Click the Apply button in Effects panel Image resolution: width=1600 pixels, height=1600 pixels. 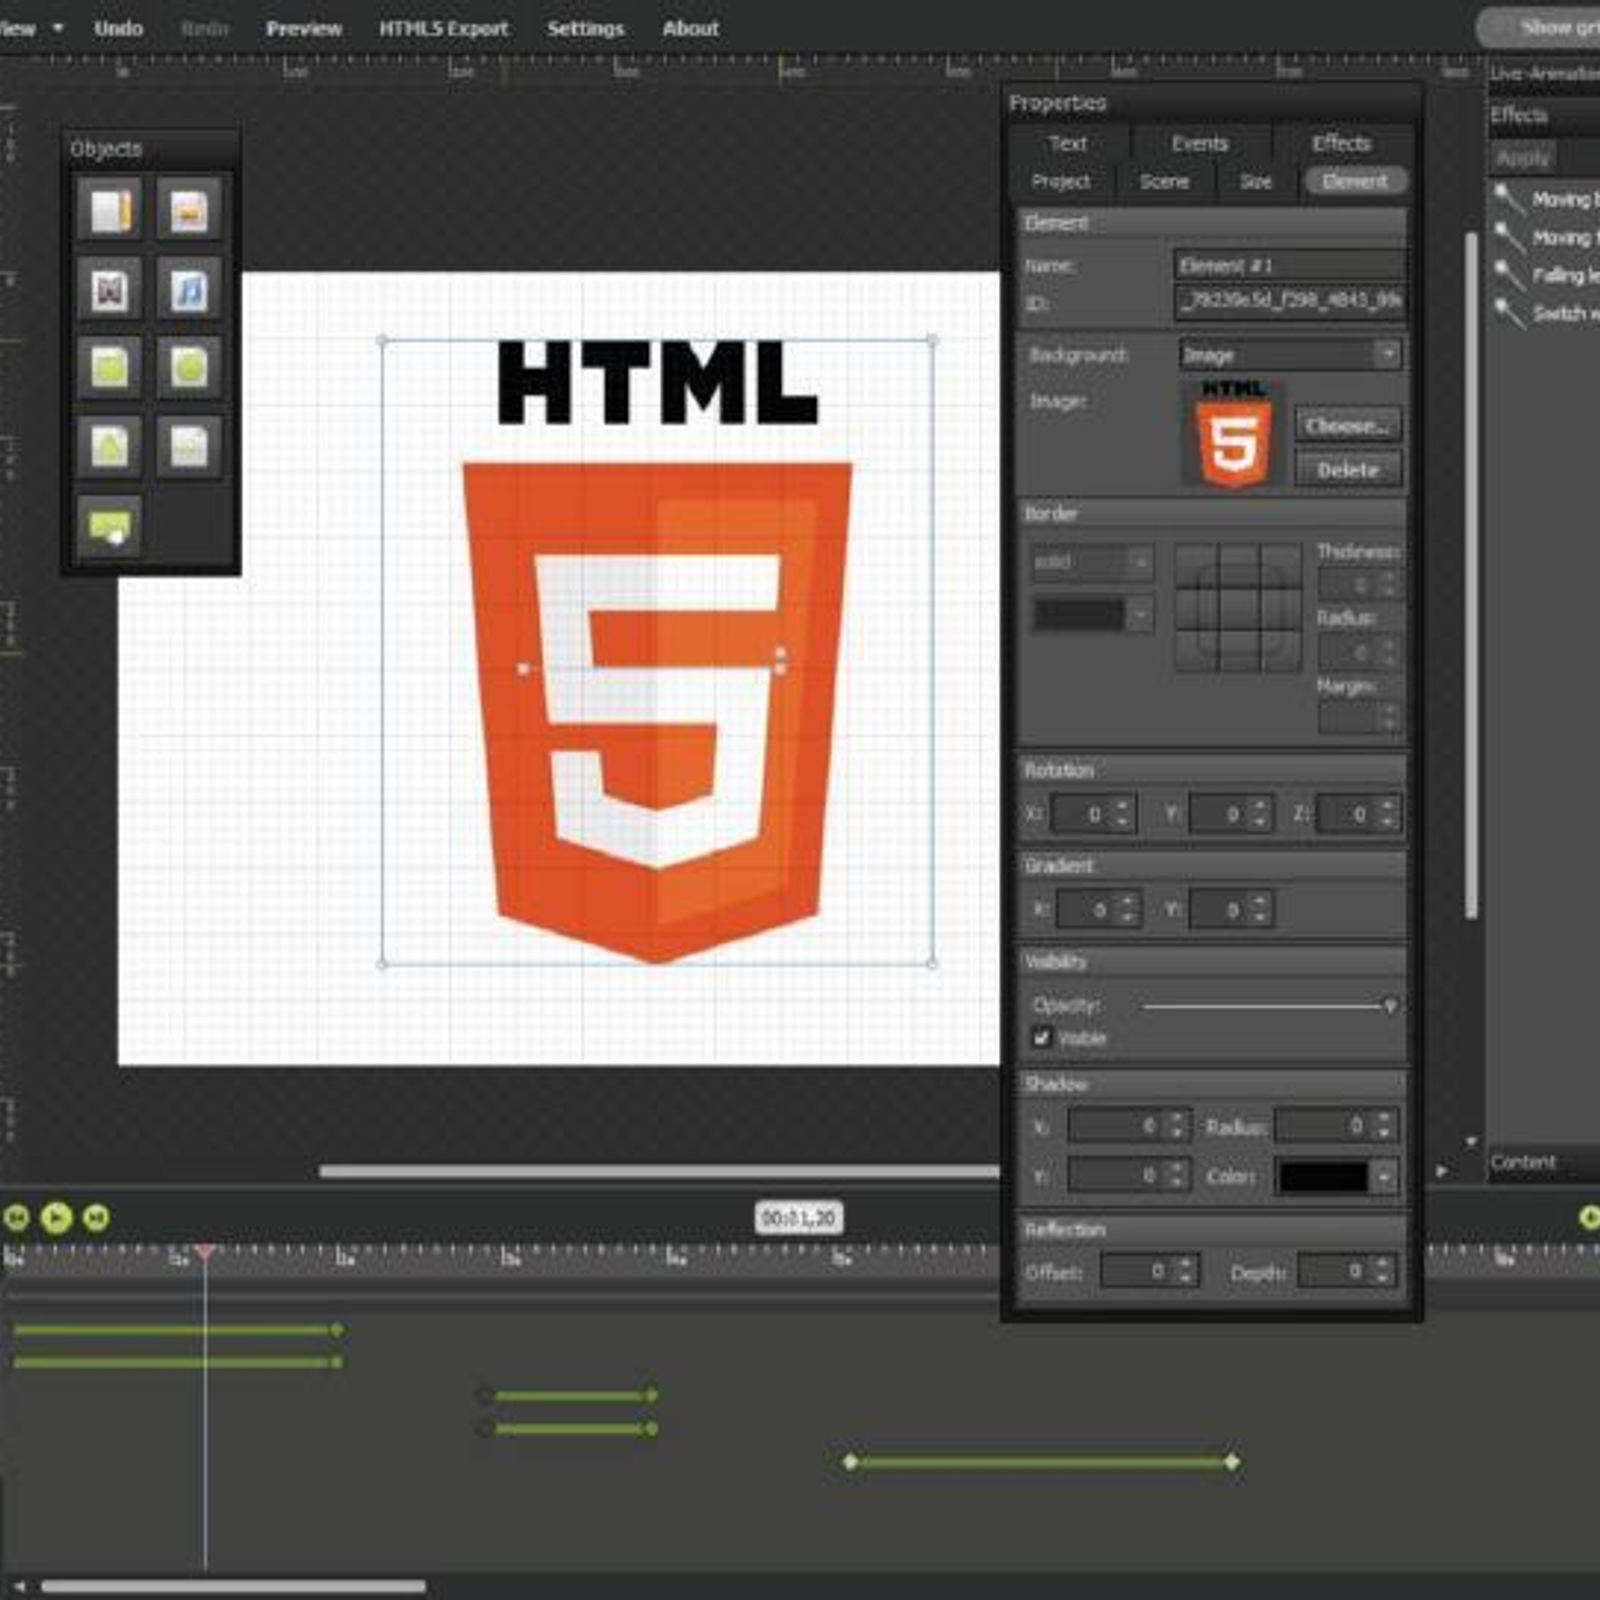pos(1522,157)
